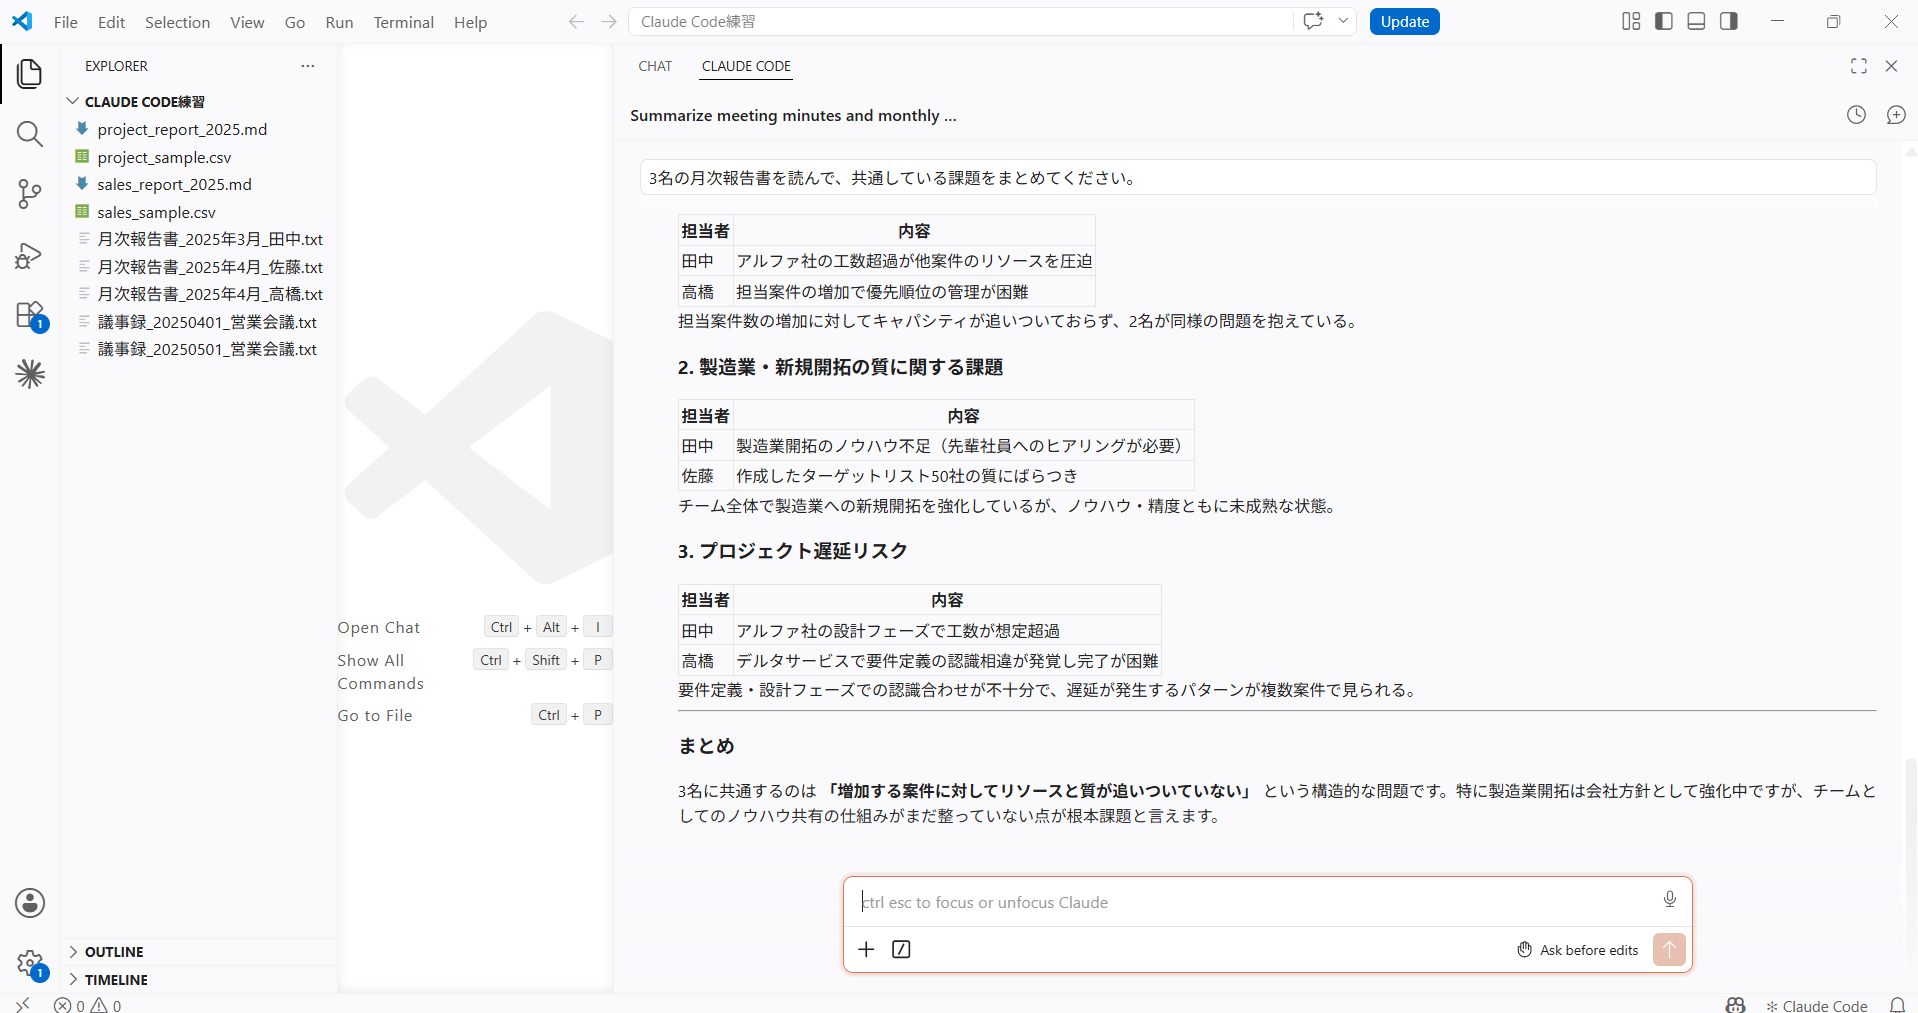The image size is (1918, 1013).
Task: Go forward in navigation history
Action: point(609,22)
